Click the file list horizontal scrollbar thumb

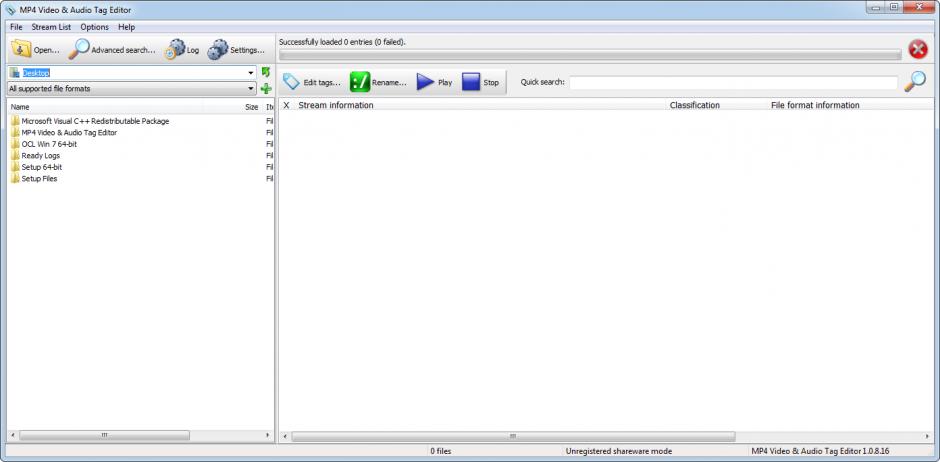(104, 435)
